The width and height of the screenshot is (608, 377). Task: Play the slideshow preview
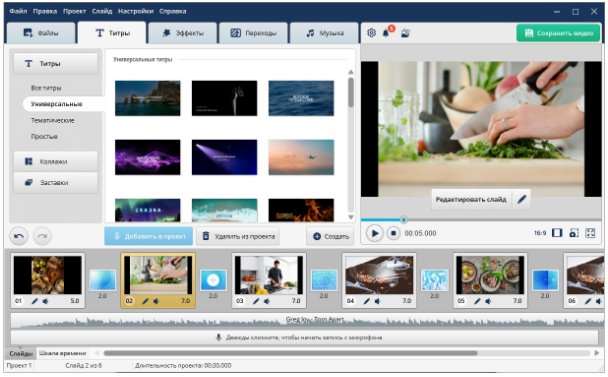(x=375, y=233)
